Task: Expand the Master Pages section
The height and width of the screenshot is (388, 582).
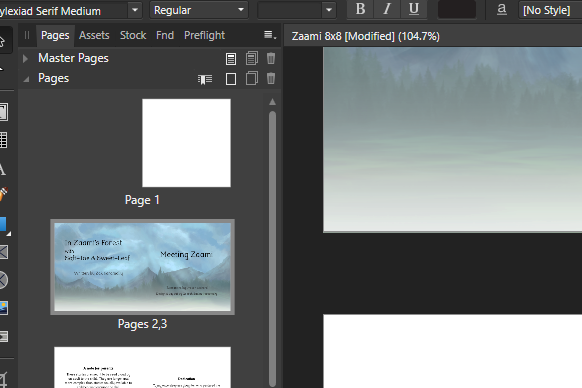Action: tap(25, 59)
